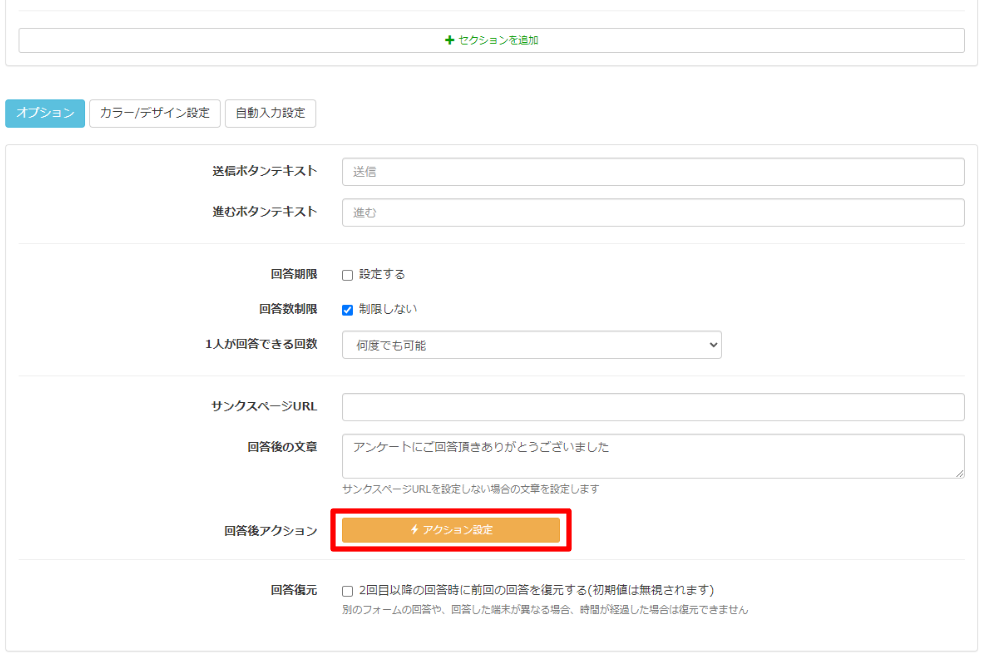
Task: Click the サンクスページURL label
Action: pos(264,406)
